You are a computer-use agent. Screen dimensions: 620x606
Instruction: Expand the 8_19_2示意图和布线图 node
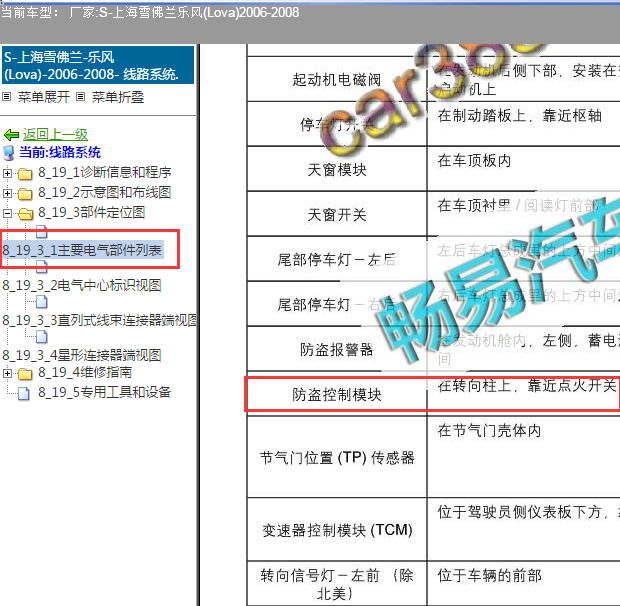(7, 193)
